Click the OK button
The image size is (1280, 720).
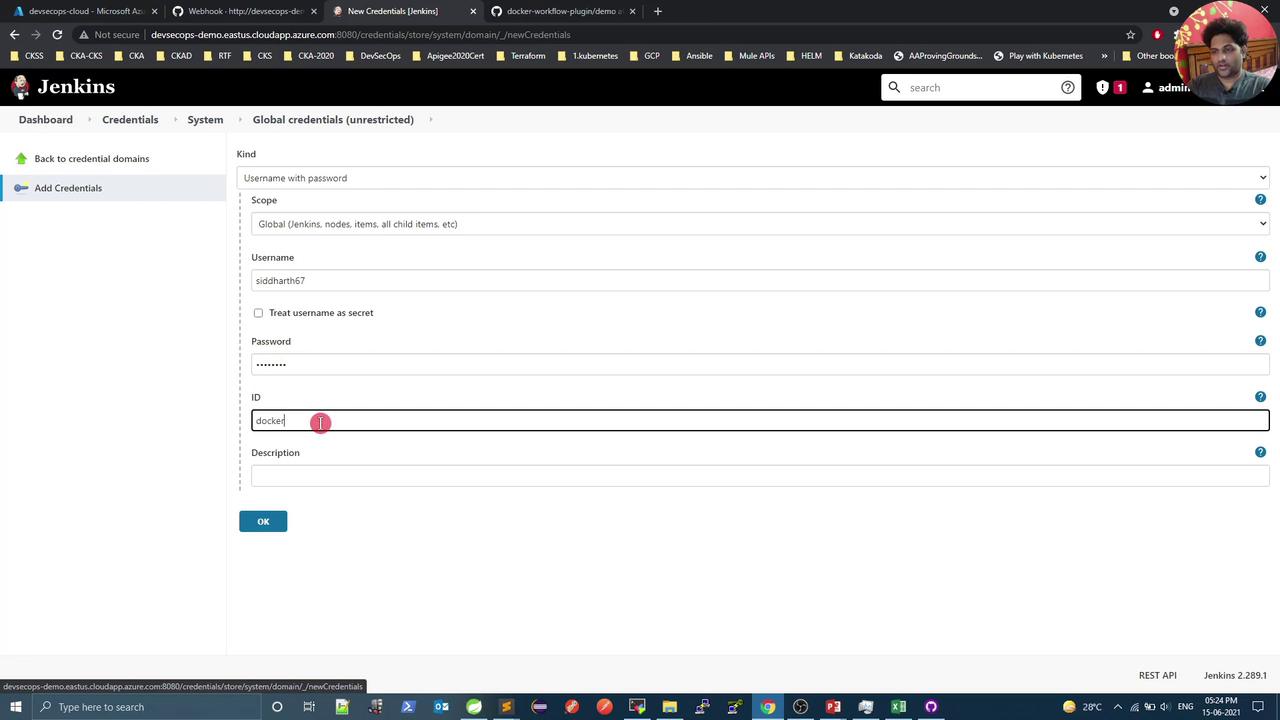point(263,521)
